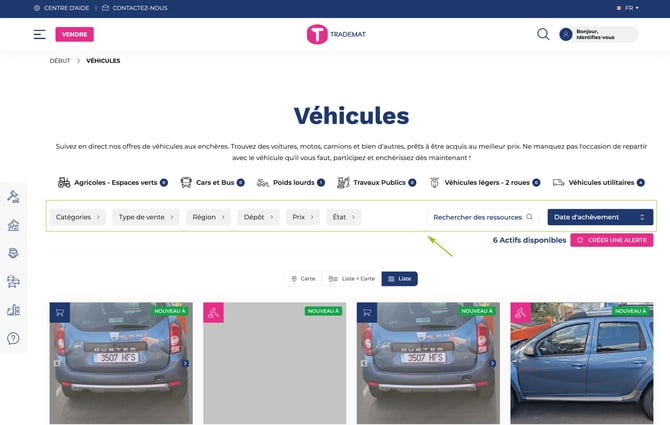Click the building sidebar icon
This screenshot has height=425, width=670.
[13, 225]
